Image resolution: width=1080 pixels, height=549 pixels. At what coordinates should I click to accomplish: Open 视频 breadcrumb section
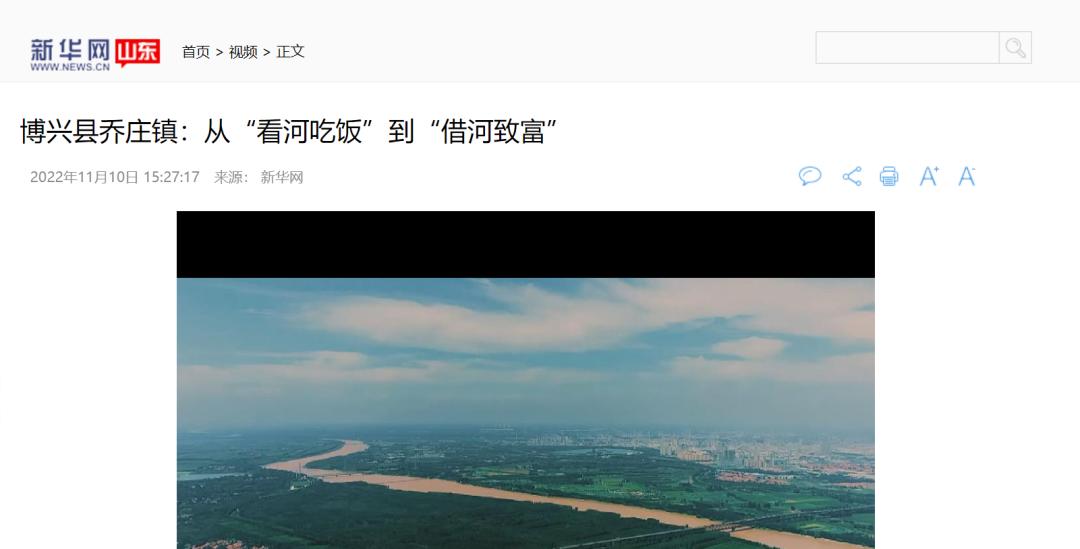pos(243,52)
